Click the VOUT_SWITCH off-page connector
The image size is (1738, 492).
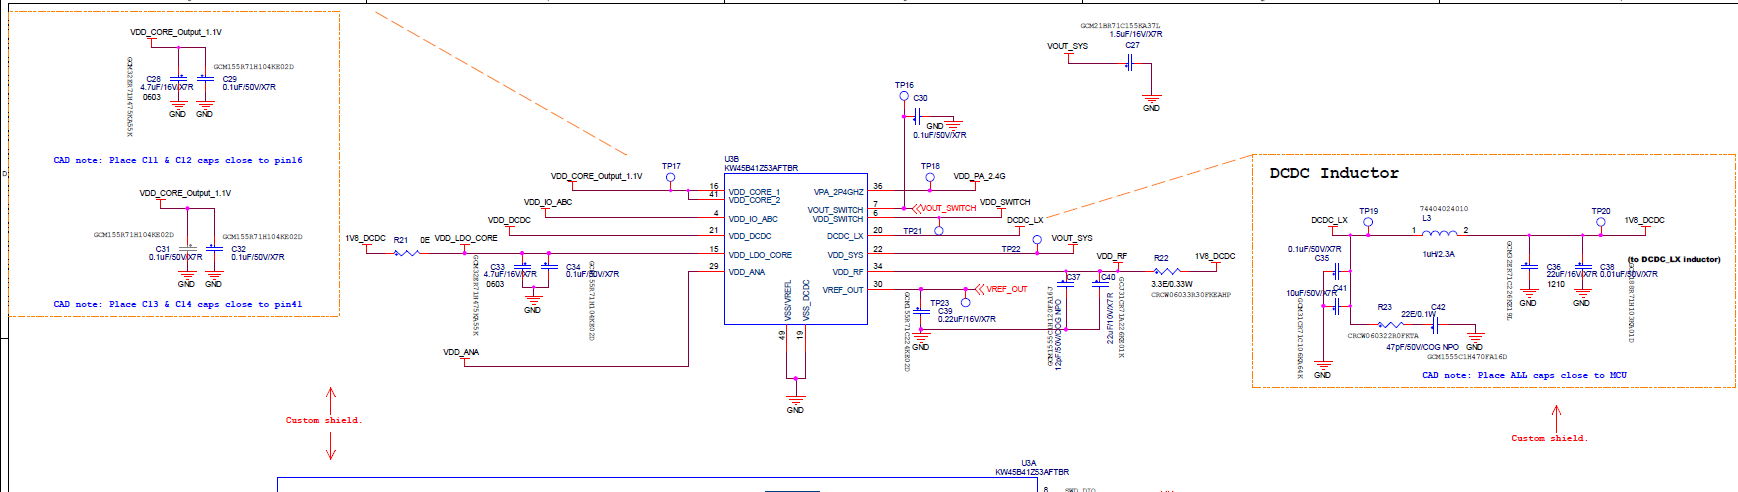point(943,208)
